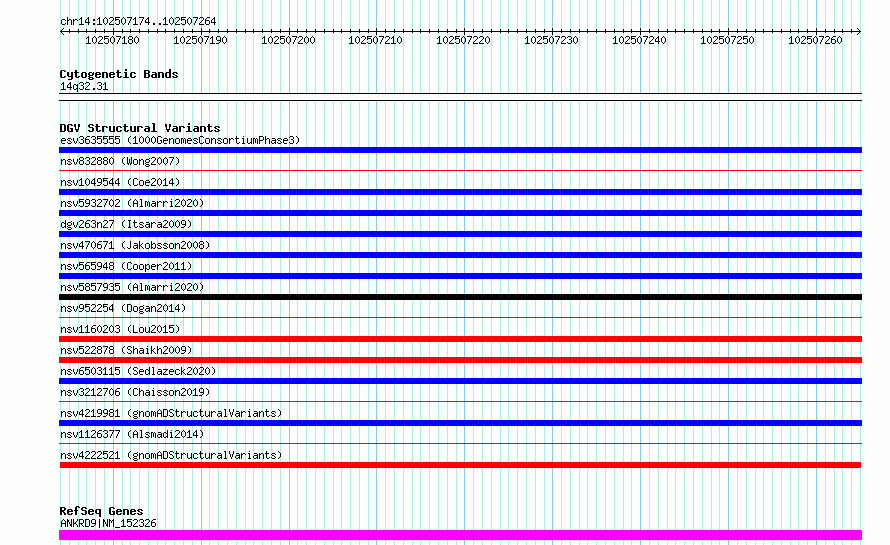
Task: Click ruler position 102507230
Action: click(x=551, y=40)
